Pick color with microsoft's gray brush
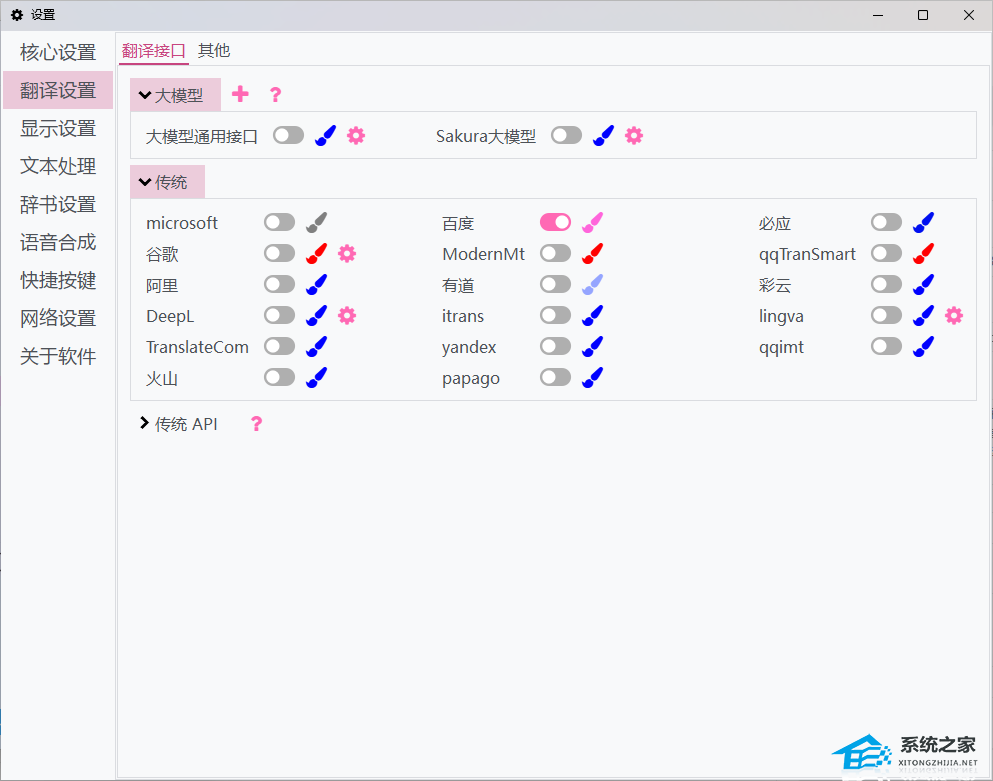This screenshot has width=993, height=781. 316,222
